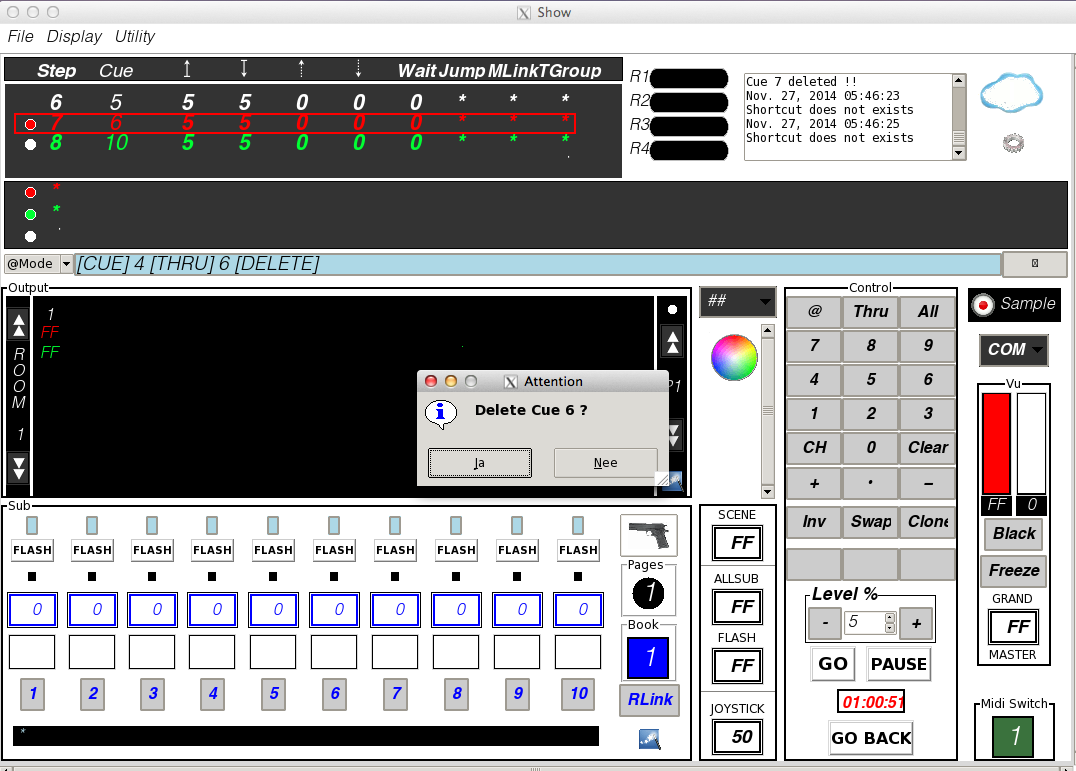Select the red radio button on step 7
Image resolution: width=1076 pixels, height=771 pixels.
pyautogui.click(x=30, y=124)
